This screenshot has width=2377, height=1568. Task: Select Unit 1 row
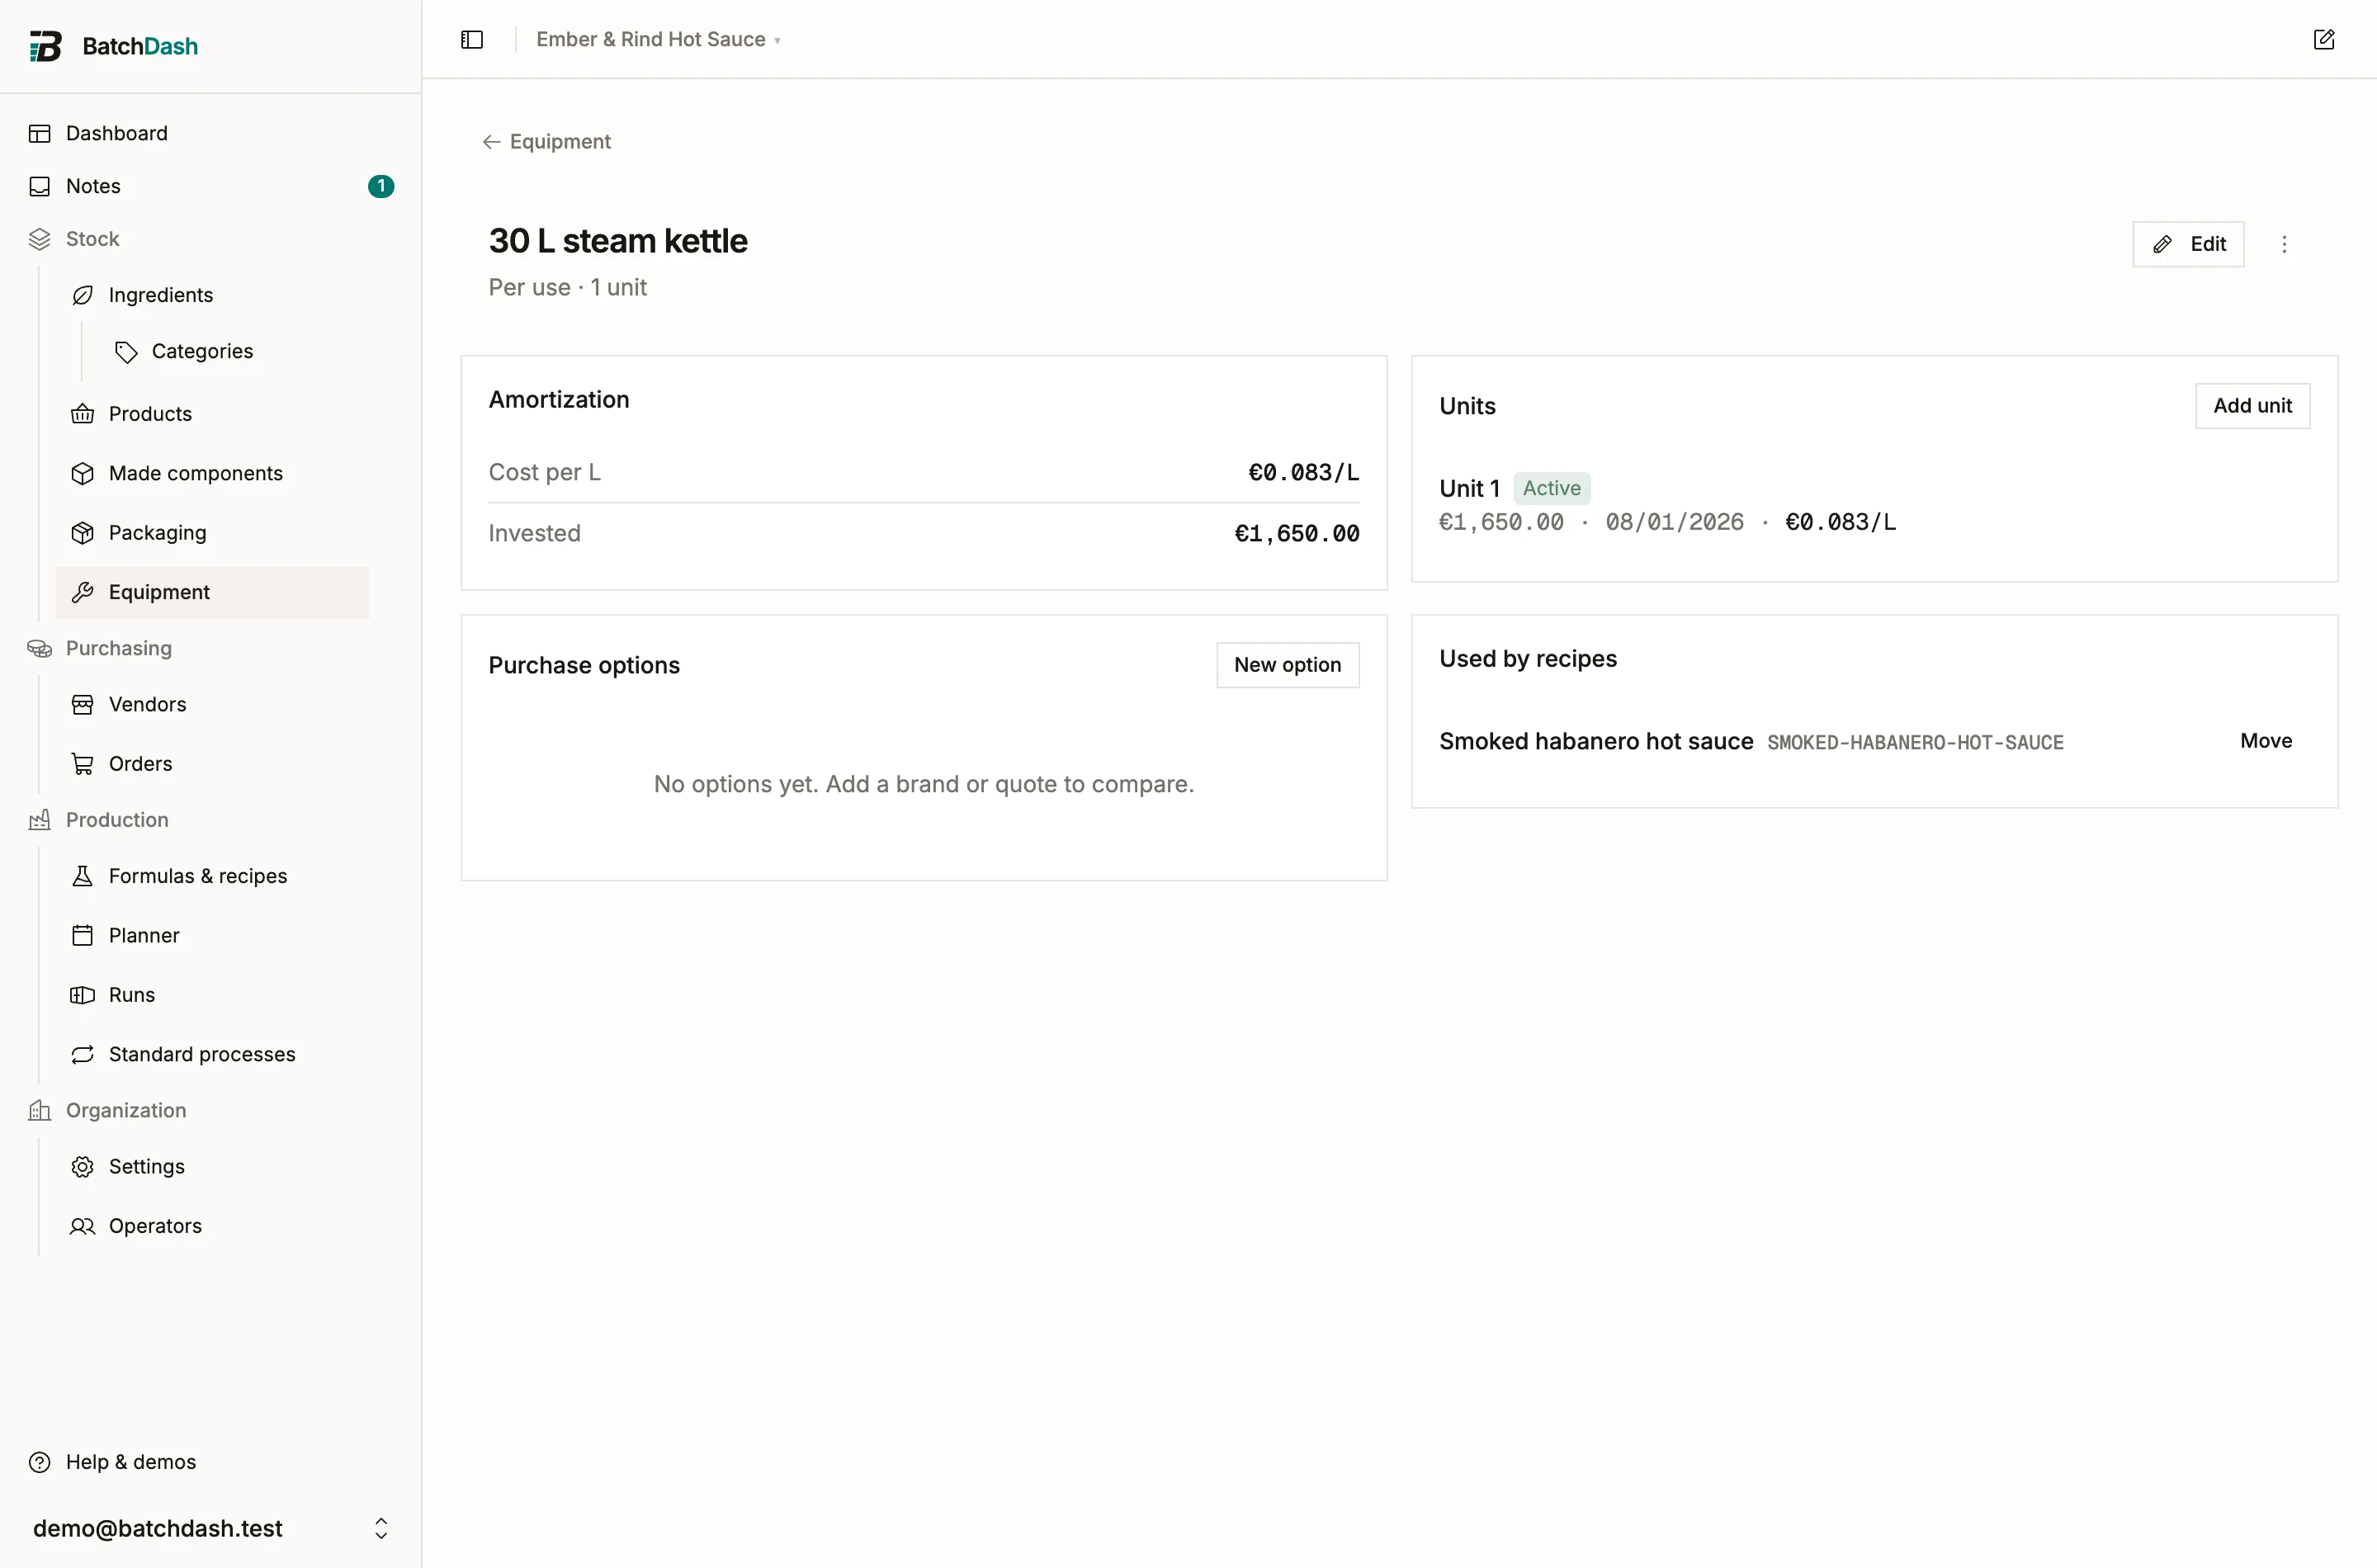[1874, 505]
